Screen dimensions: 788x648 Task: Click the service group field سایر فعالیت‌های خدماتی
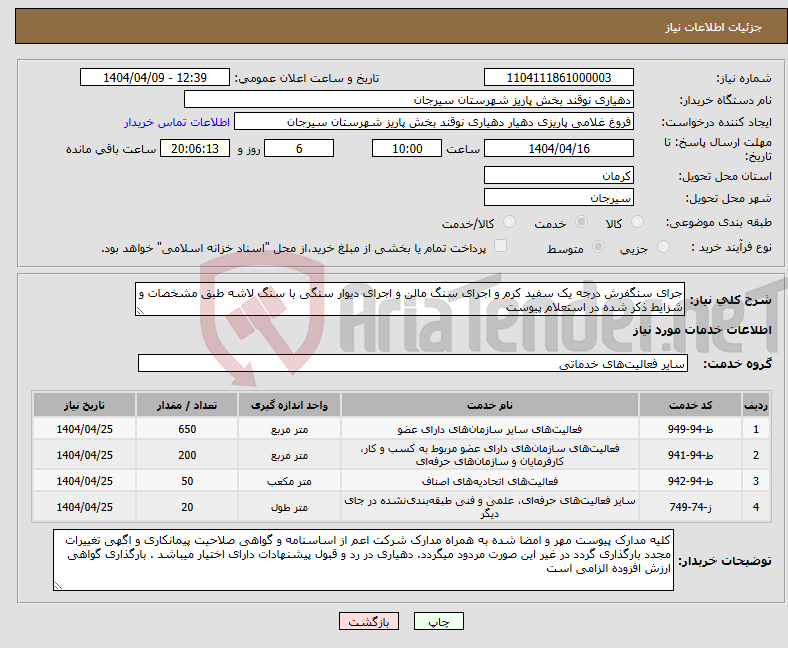[413, 363]
